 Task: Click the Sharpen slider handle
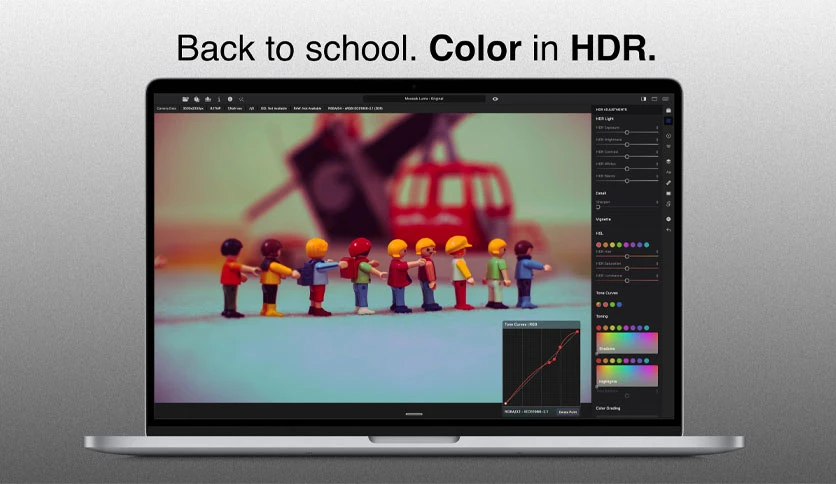(598, 207)
